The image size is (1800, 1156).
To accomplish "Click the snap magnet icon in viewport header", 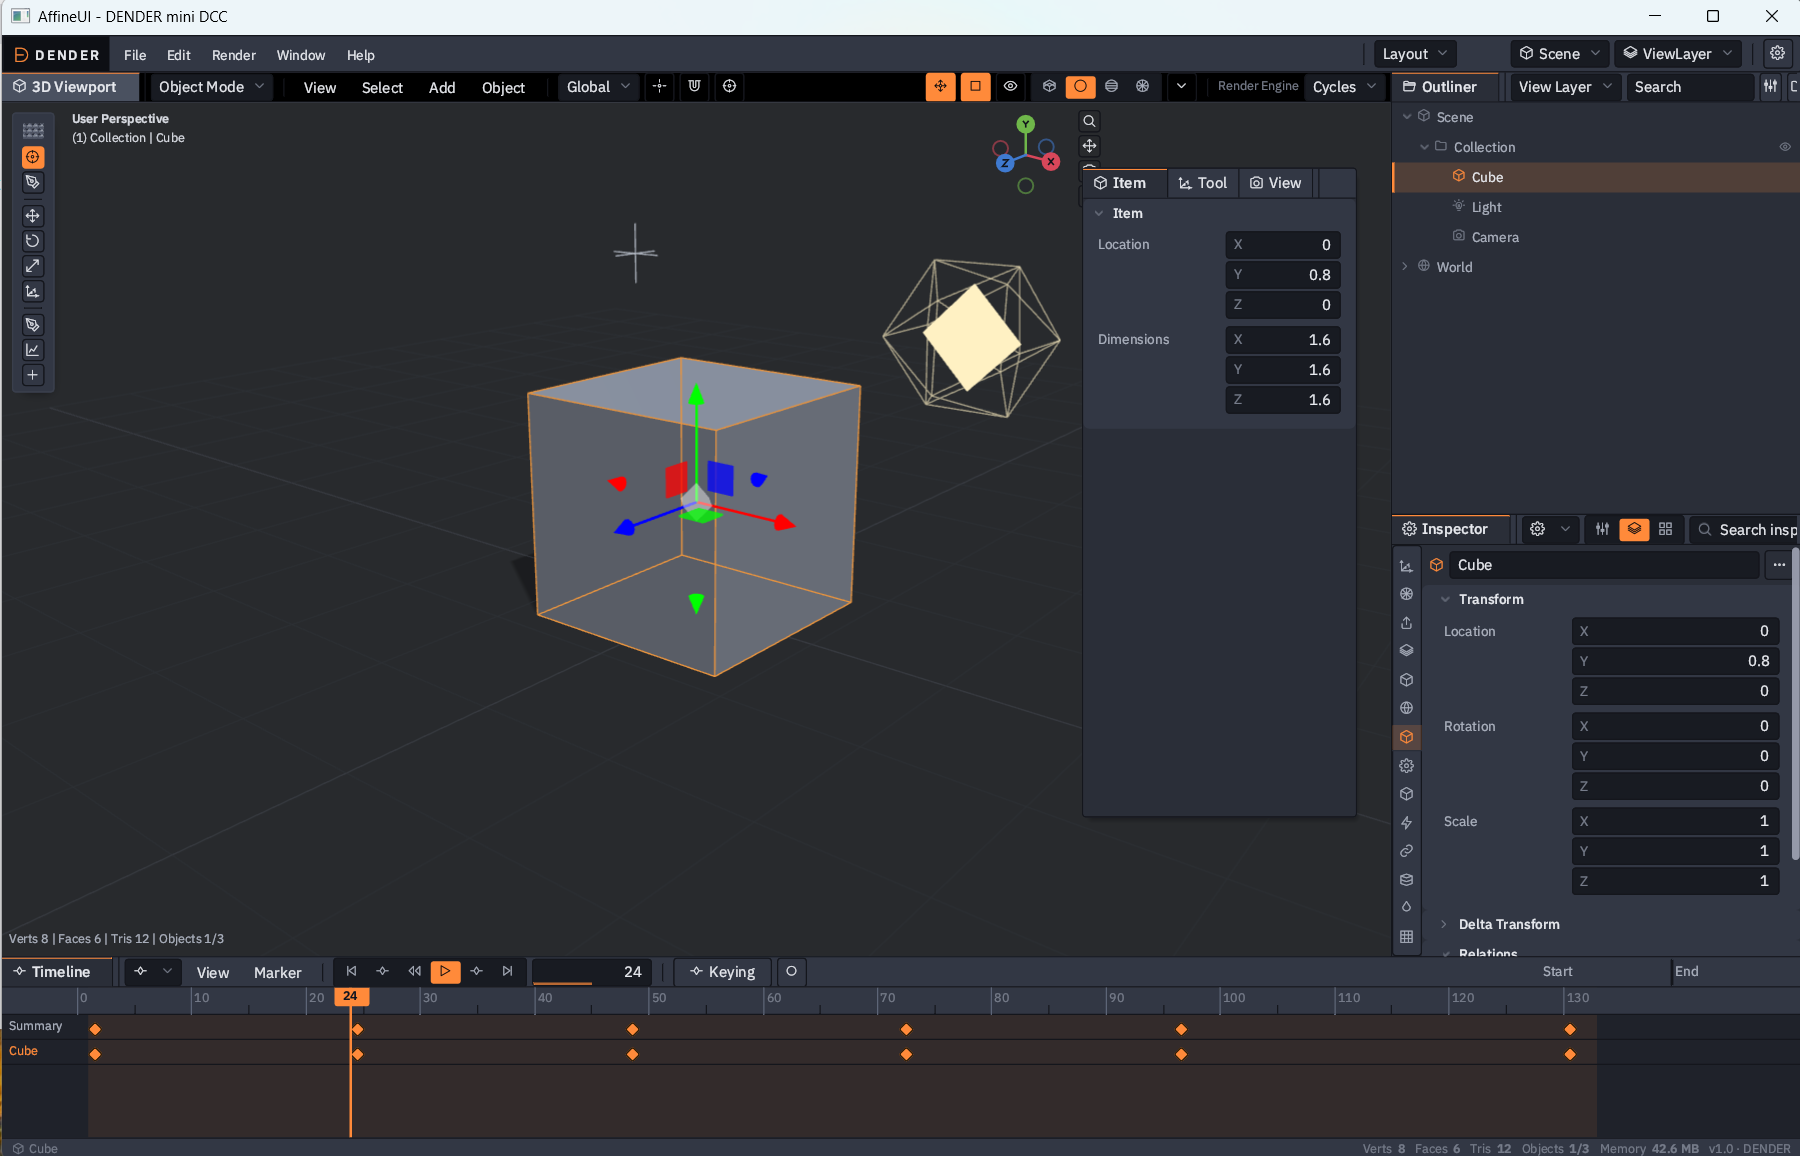I will pos(694,87).
